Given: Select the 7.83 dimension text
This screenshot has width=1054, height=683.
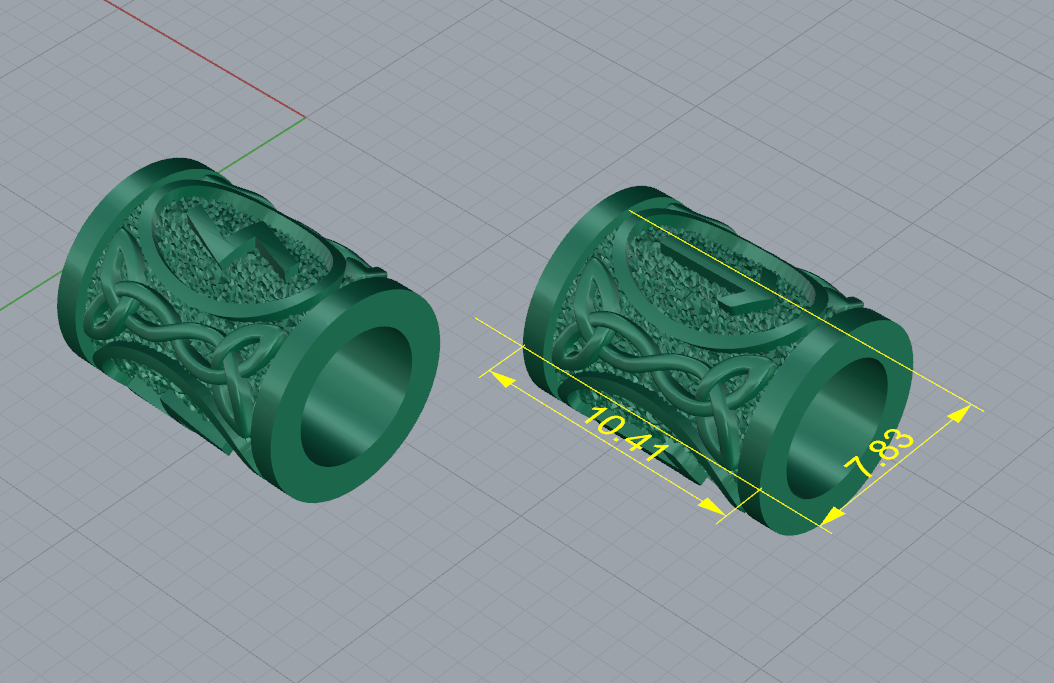Looking at the screenshot, I should pos(880,454).
